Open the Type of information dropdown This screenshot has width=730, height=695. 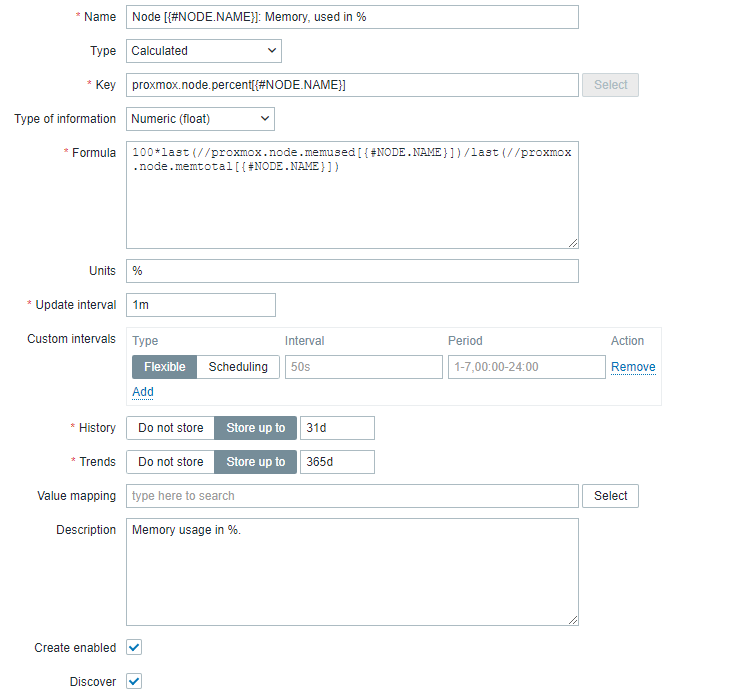point(200,119)
